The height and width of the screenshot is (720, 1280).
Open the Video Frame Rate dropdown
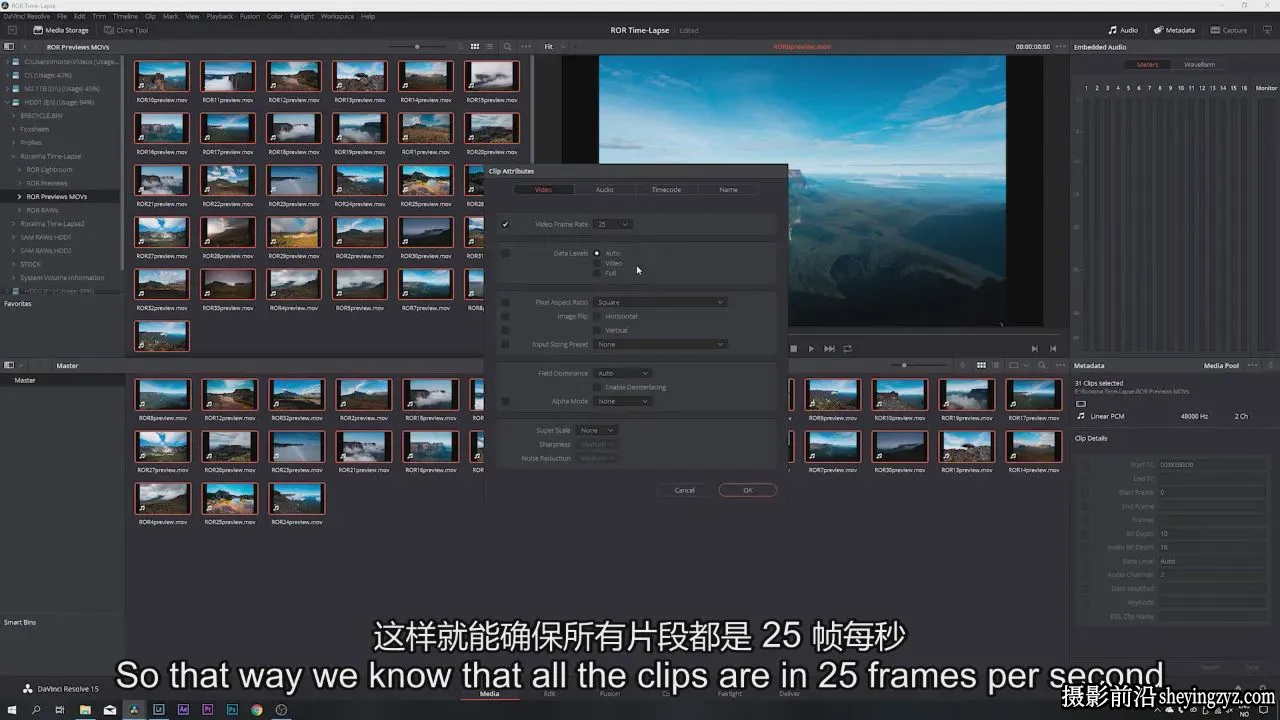point(613,224)
